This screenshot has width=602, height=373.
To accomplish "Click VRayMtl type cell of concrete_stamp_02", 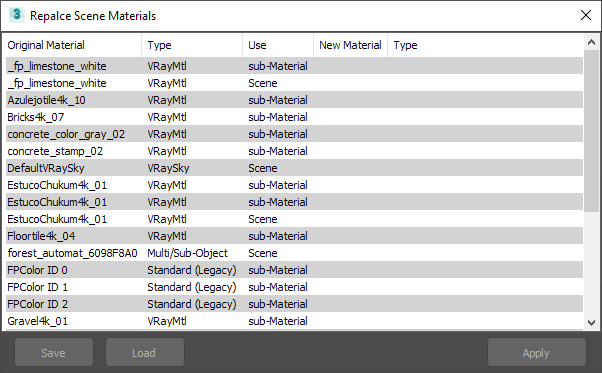I will [167, 151].
